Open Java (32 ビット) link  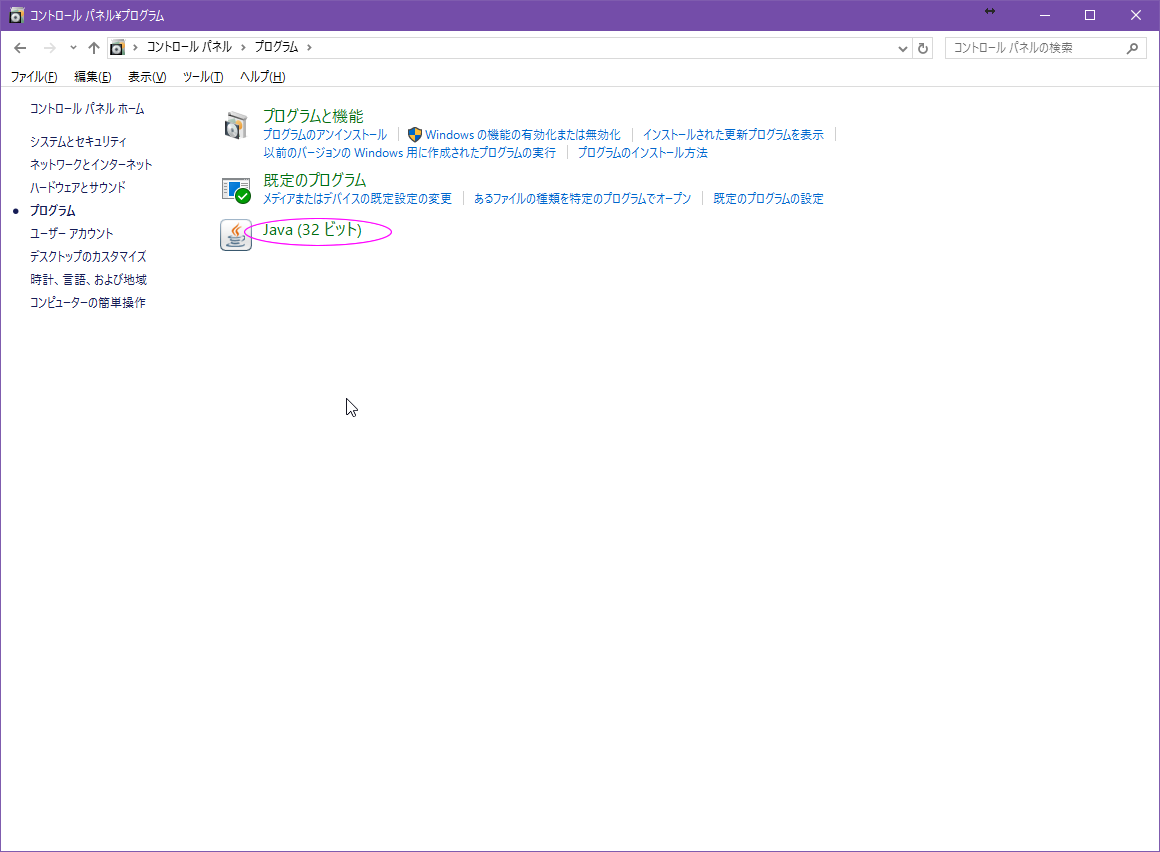point(312,231)
